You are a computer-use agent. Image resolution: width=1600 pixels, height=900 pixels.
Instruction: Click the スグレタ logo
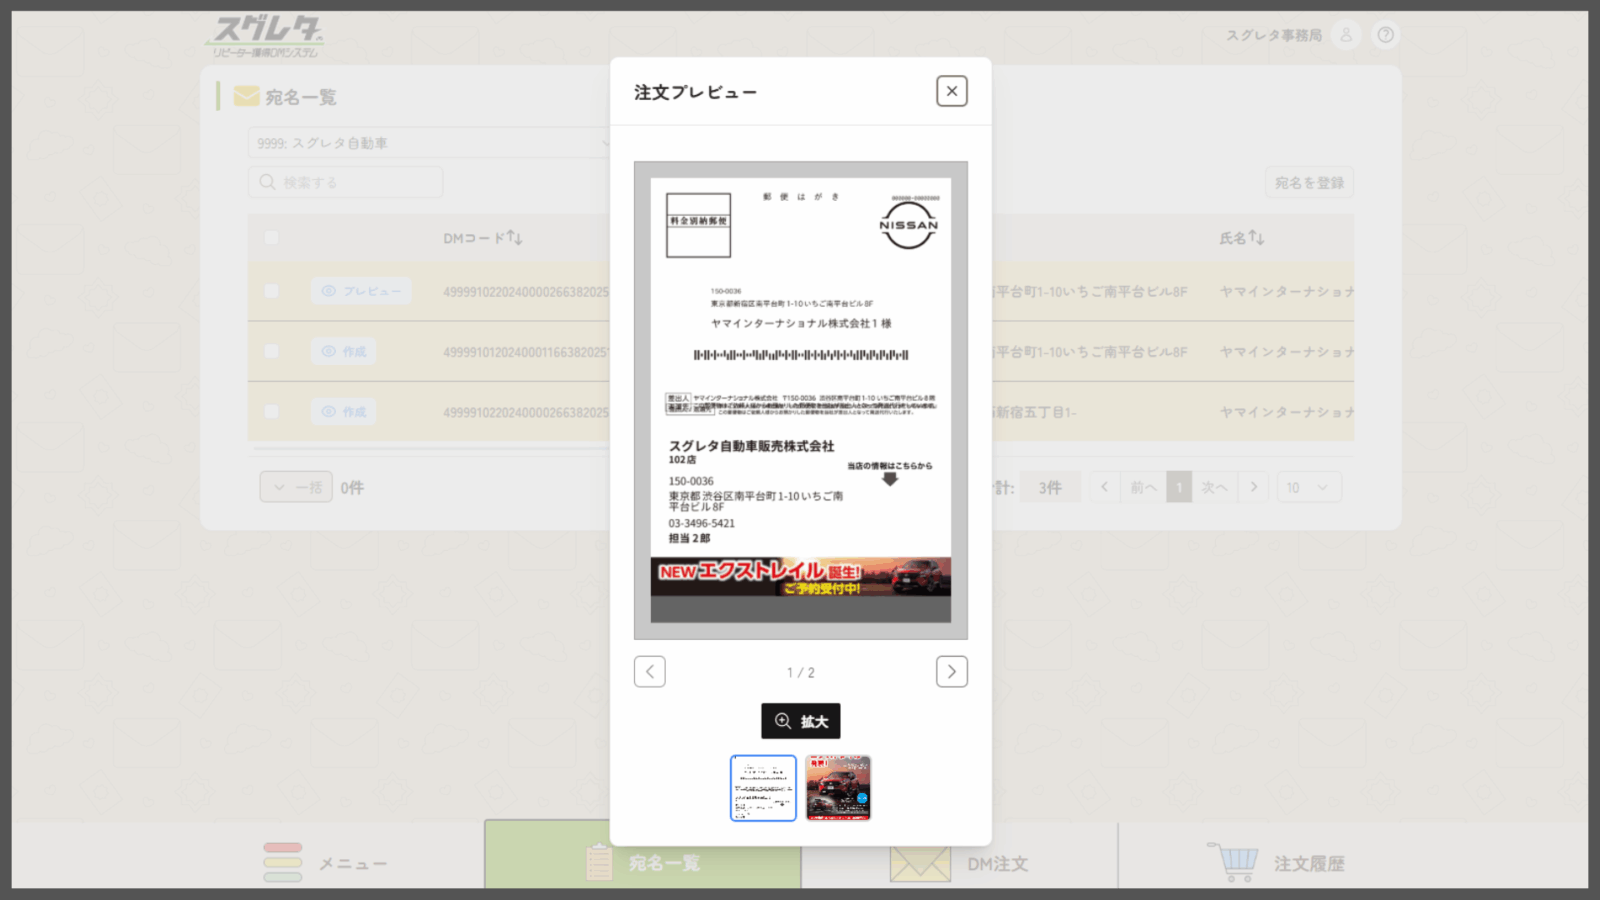pyautogui.click(x=266, y=37)
